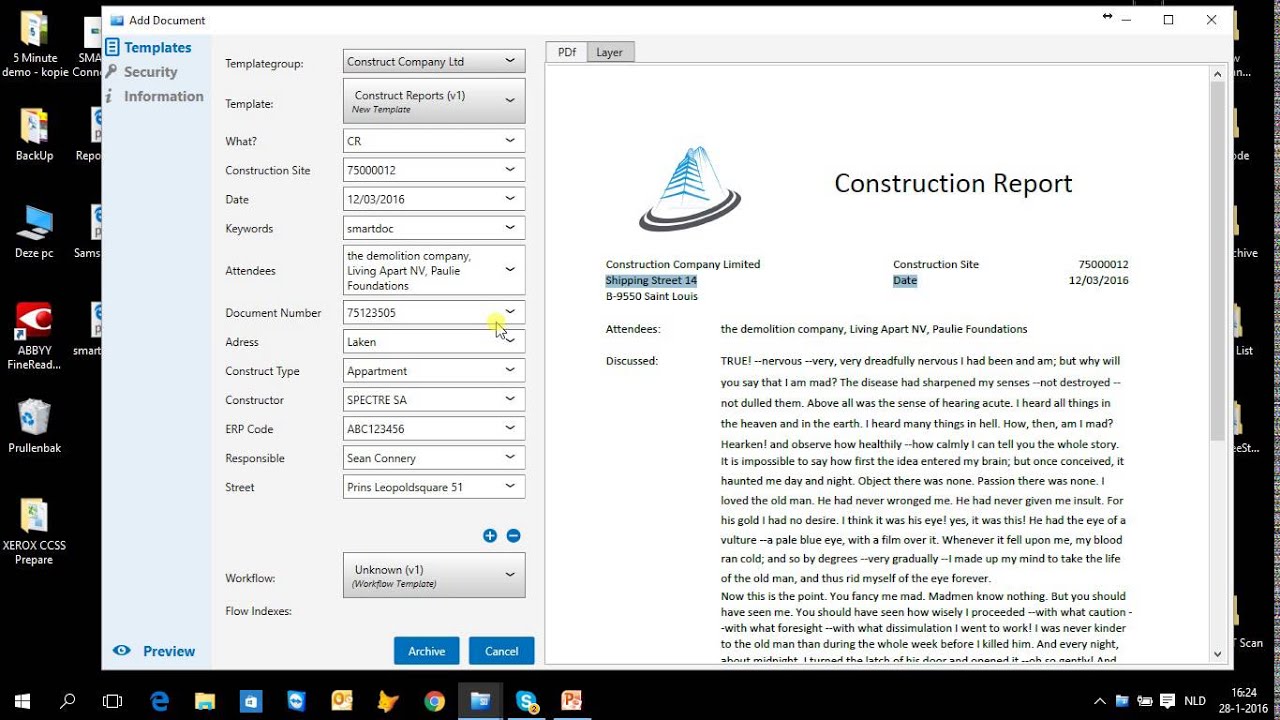Select the XEROX CCSS Prepare desktop icon
This screenshot has height=720, width=1280.
point(34,530)
